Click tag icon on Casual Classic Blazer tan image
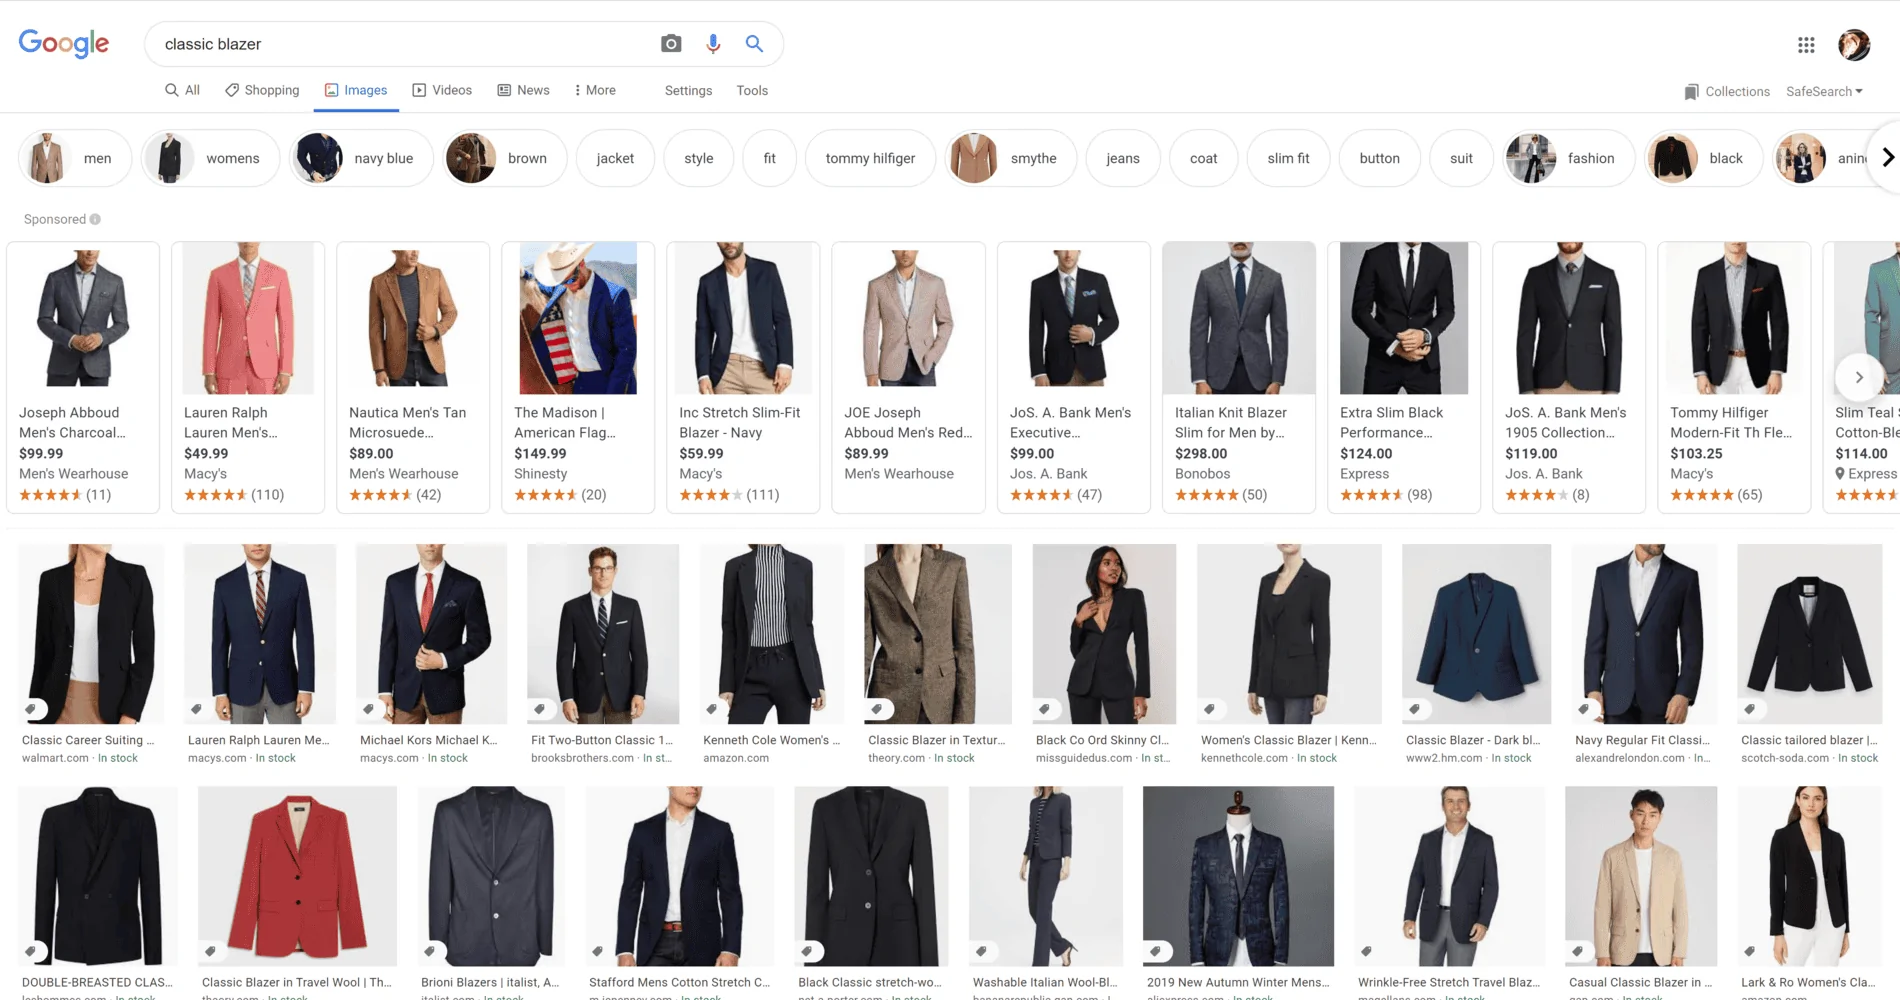 (1578, 951)
